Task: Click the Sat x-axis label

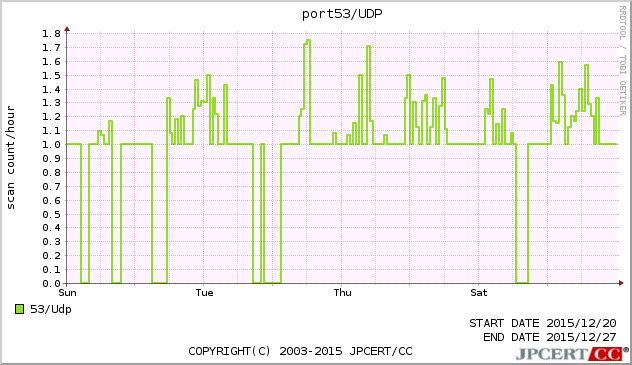Action: pyautogui.click(x=479, y=292)
